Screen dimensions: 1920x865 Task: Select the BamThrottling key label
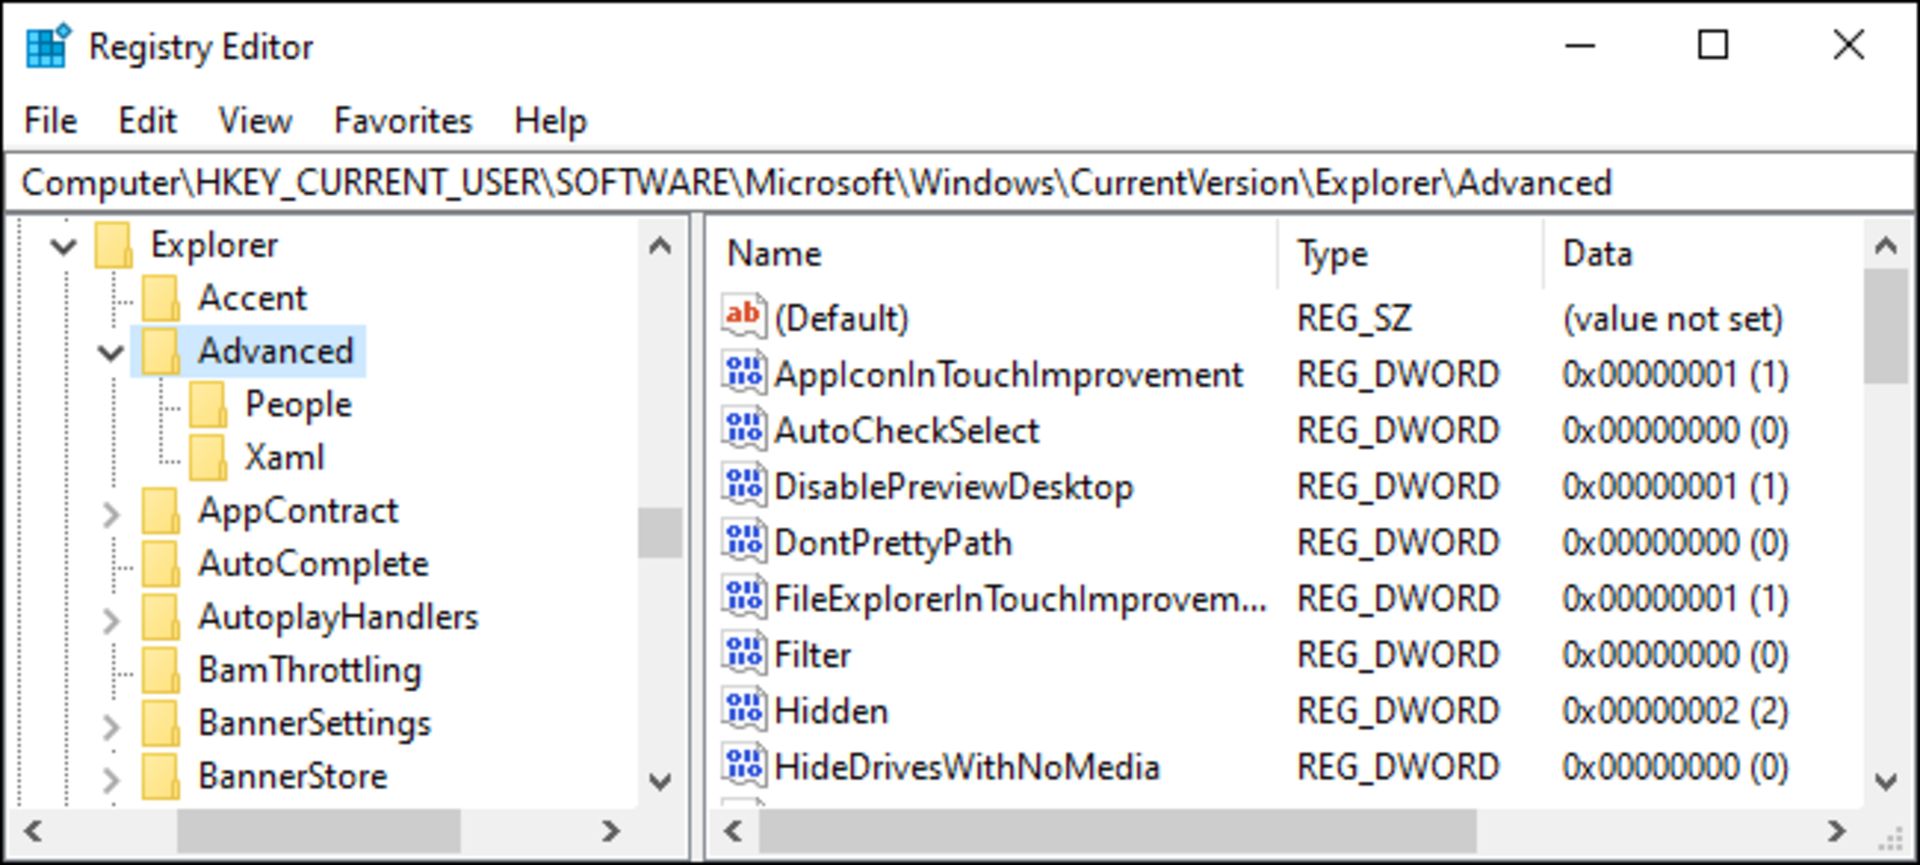(310, 670)
